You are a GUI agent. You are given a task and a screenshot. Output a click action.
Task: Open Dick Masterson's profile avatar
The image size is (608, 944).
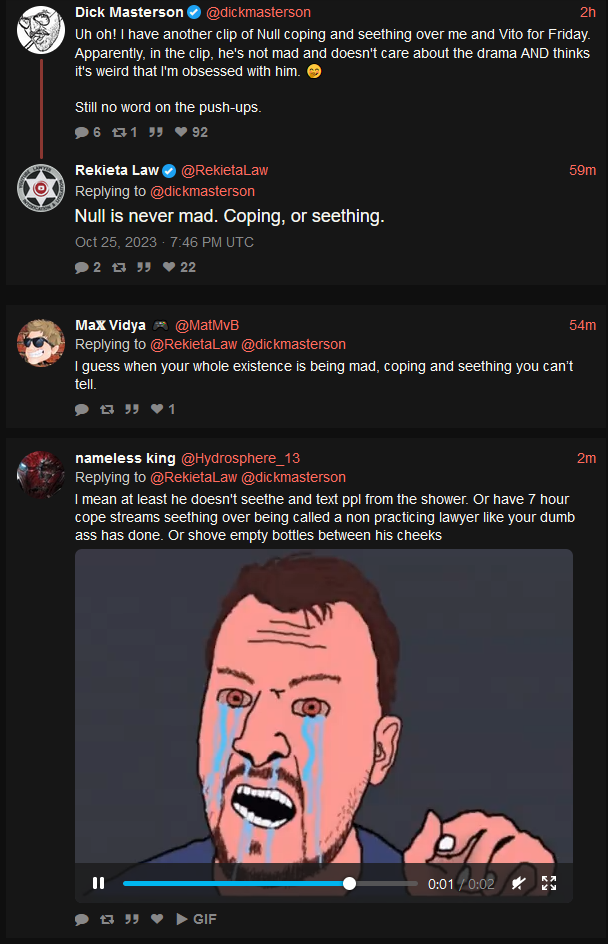click(x=40, y=30)
